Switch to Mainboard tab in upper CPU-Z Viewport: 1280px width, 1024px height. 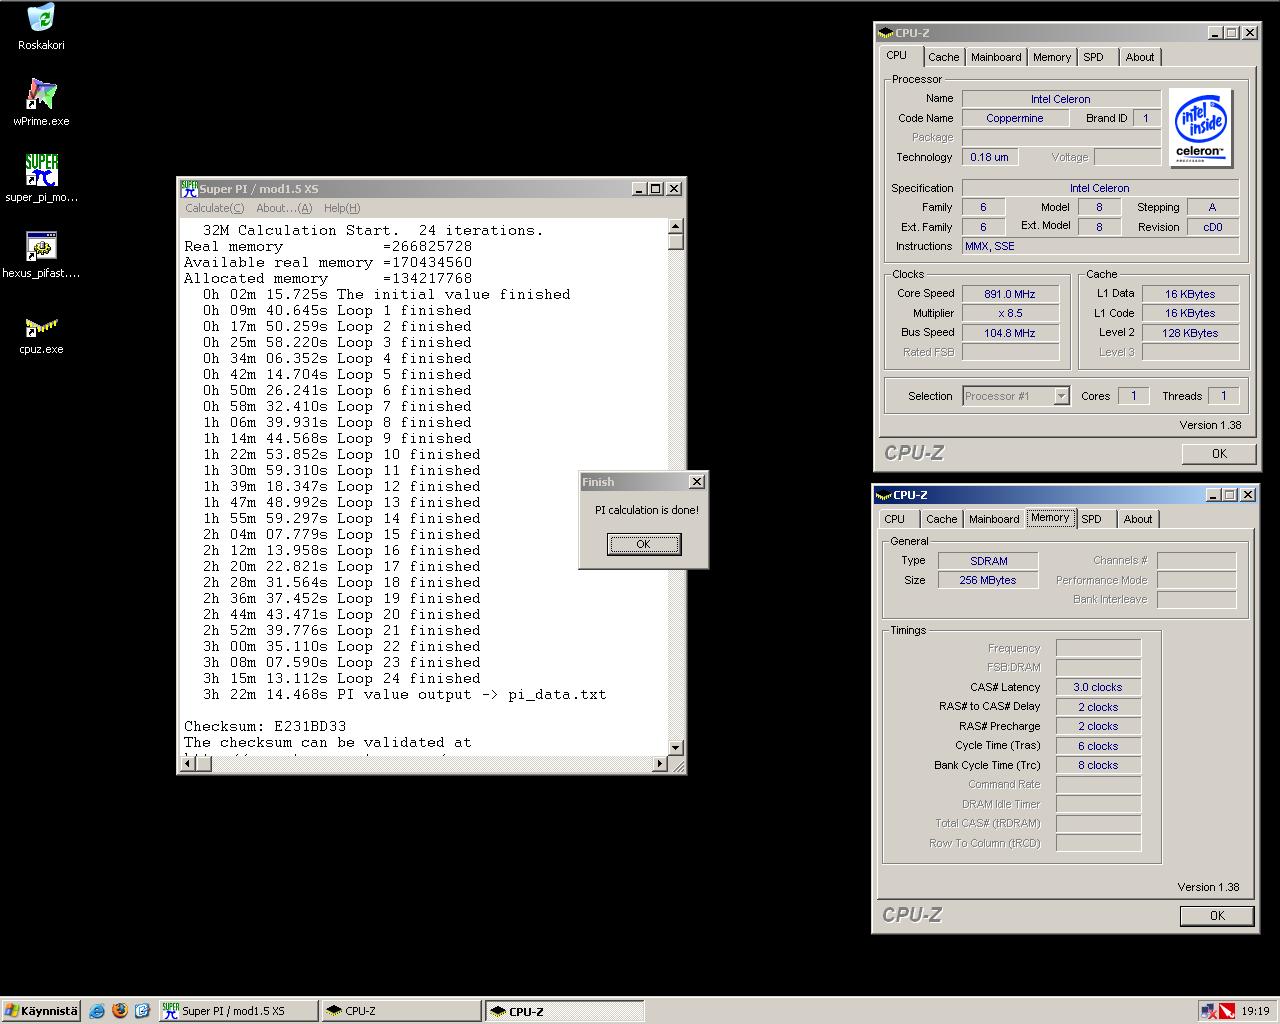996,57
